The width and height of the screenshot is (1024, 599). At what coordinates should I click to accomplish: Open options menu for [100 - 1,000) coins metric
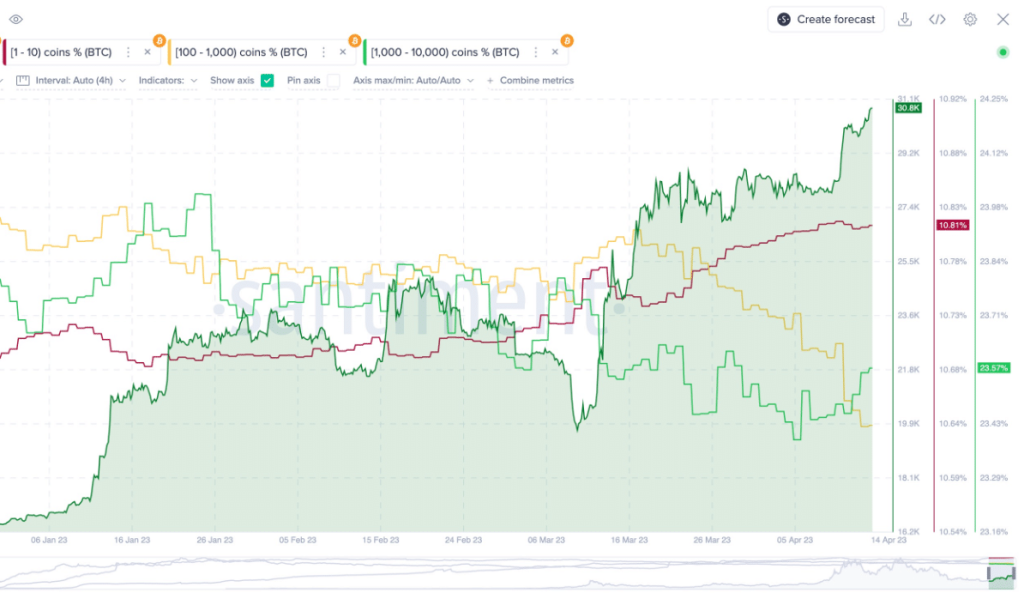click(x=320, y=52)
